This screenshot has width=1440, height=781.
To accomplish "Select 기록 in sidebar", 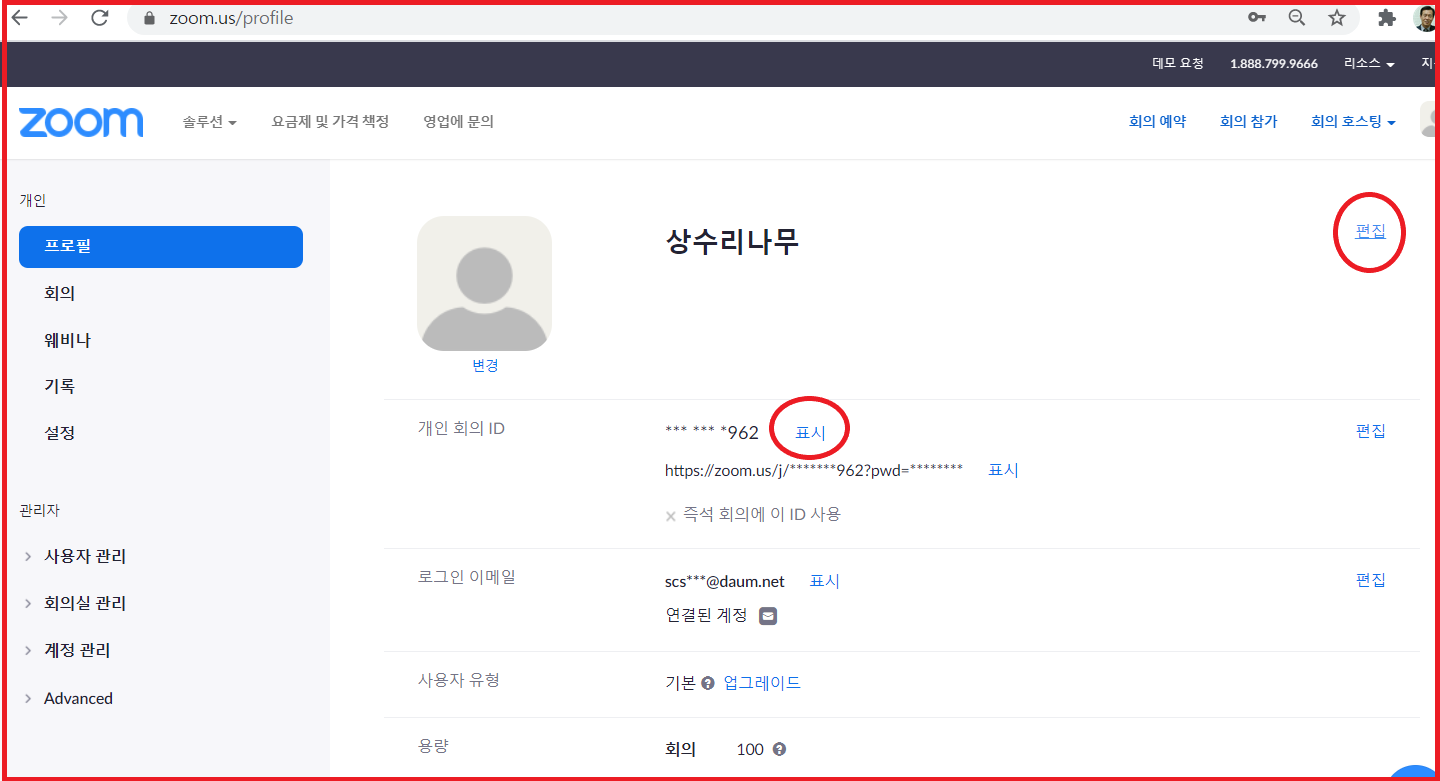I will (x=60, y=386).
